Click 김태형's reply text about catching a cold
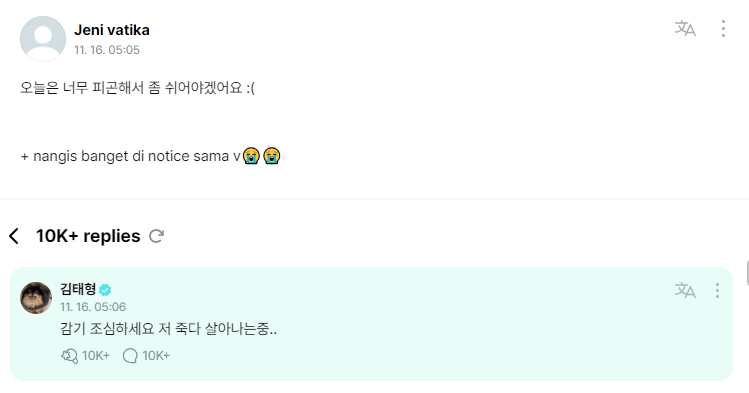The width and height of the screenshot is (749, 393). click(169, 329)
